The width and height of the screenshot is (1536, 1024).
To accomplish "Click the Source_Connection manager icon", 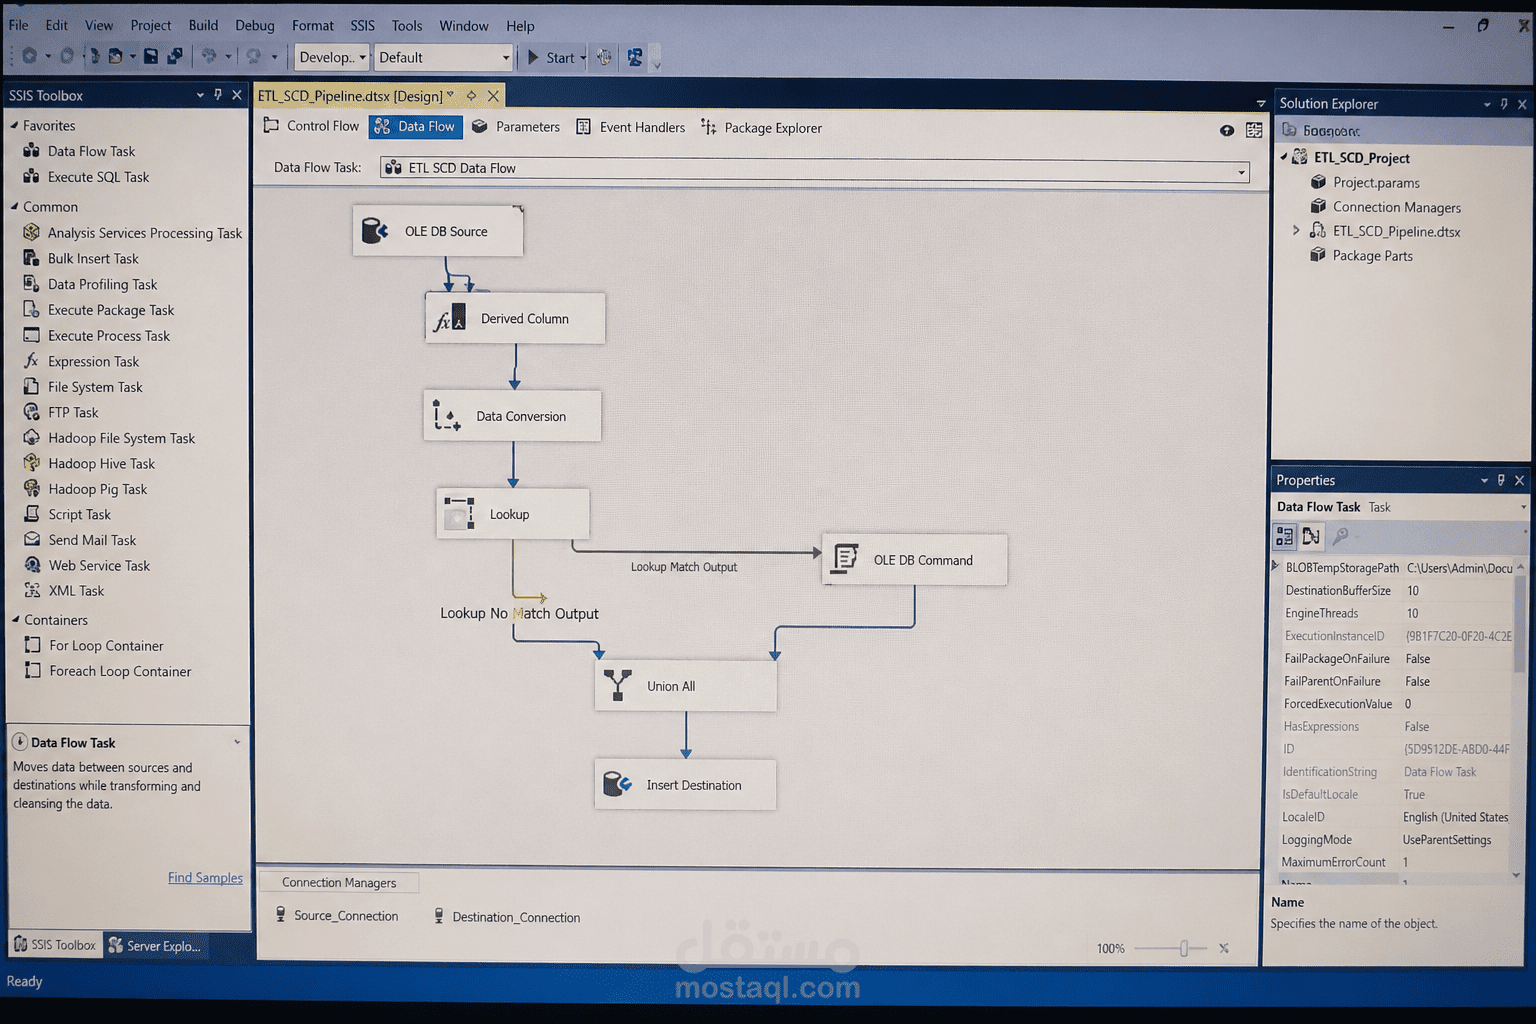I will 281,915.
